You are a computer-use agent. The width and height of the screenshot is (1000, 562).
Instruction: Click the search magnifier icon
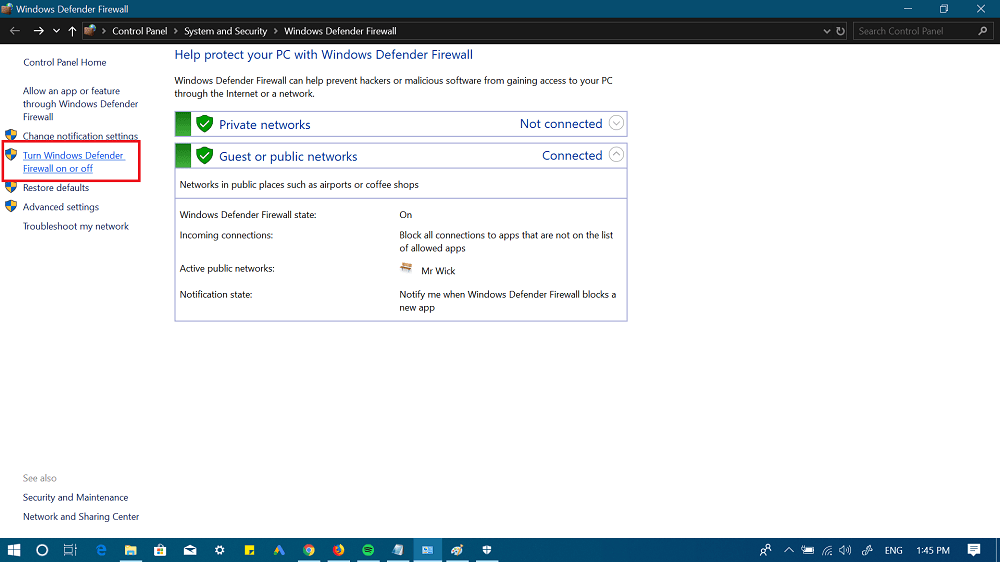pyautogui.click(x=983, y=31)
